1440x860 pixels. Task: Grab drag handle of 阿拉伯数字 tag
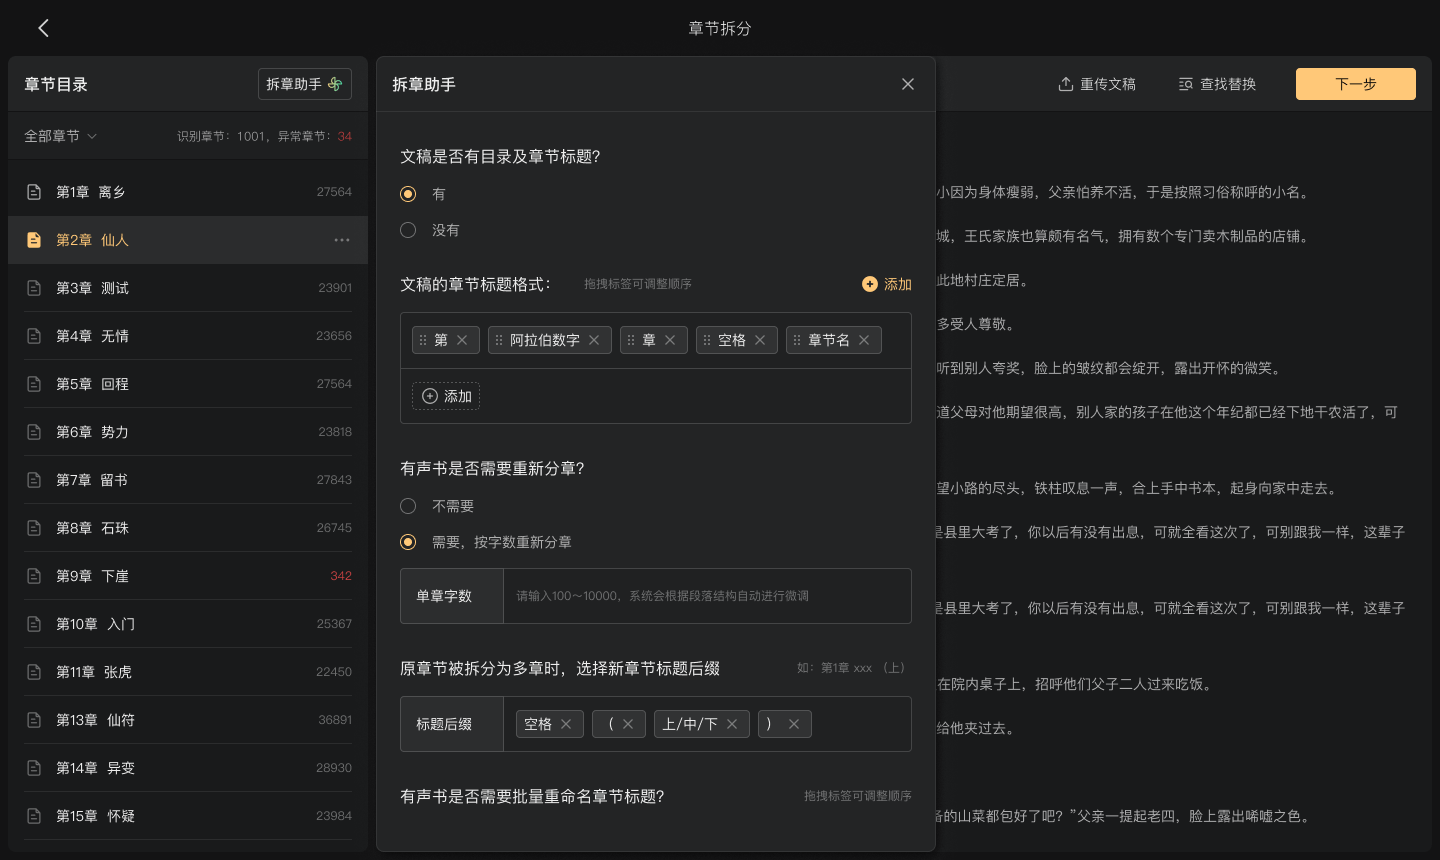[x=499, y=340]
